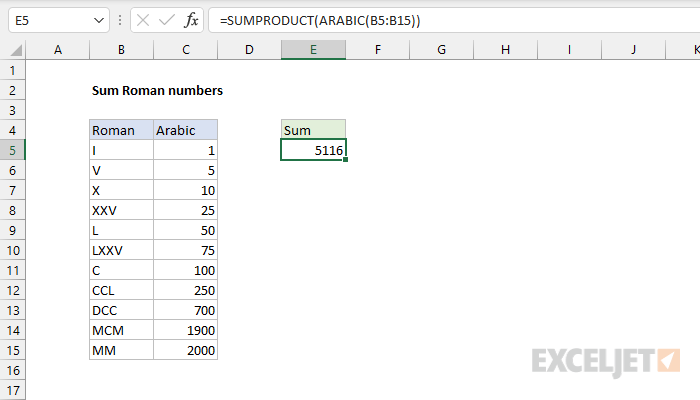Select column G header
Screen dimensions: 700x400
tap(442, 50)
